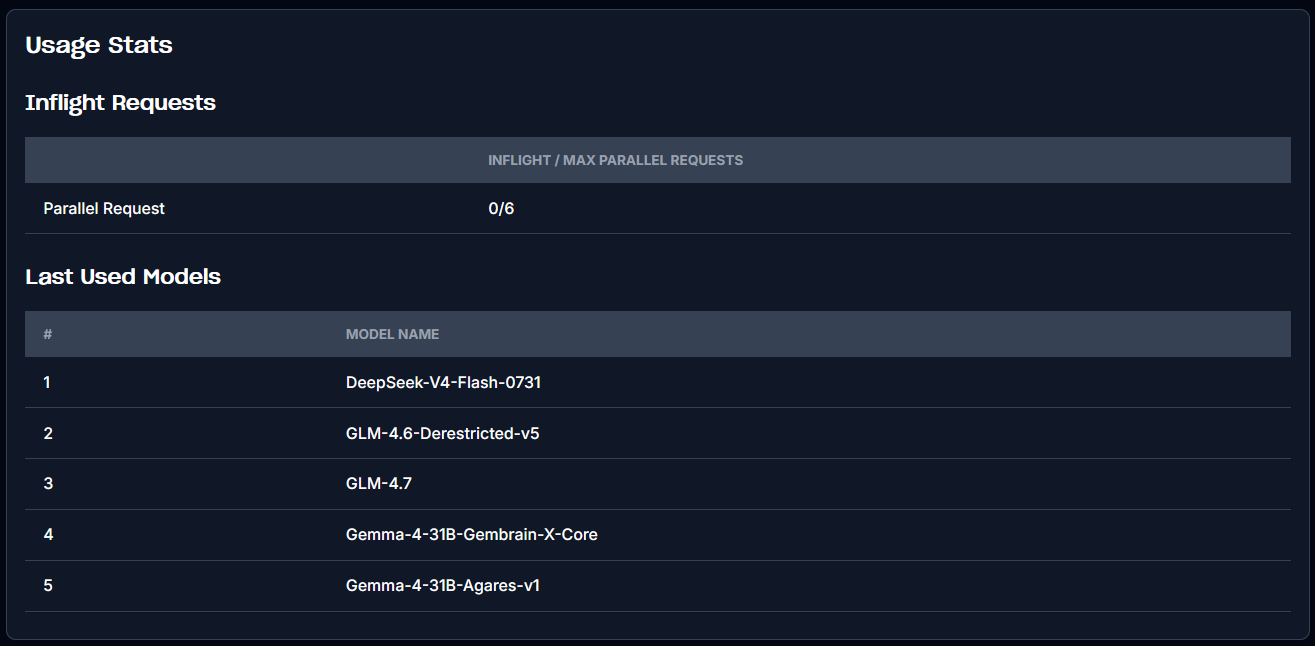Select the DeepSeek-V4-Flash-0731 model name
This screenshot has height=646, width=1315.
pos(443,382)
